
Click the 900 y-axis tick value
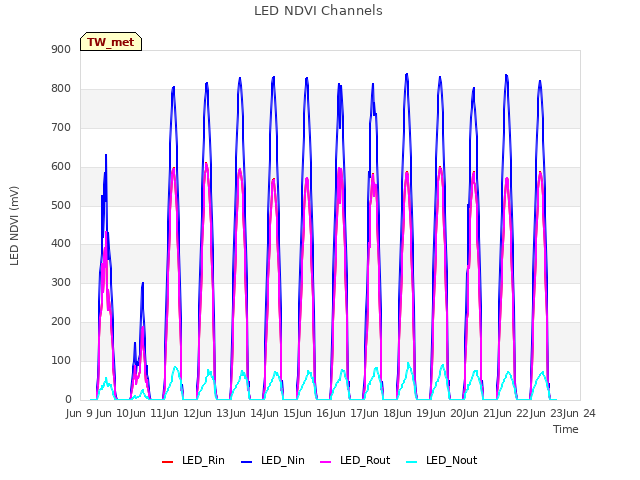tap(61, 50)
